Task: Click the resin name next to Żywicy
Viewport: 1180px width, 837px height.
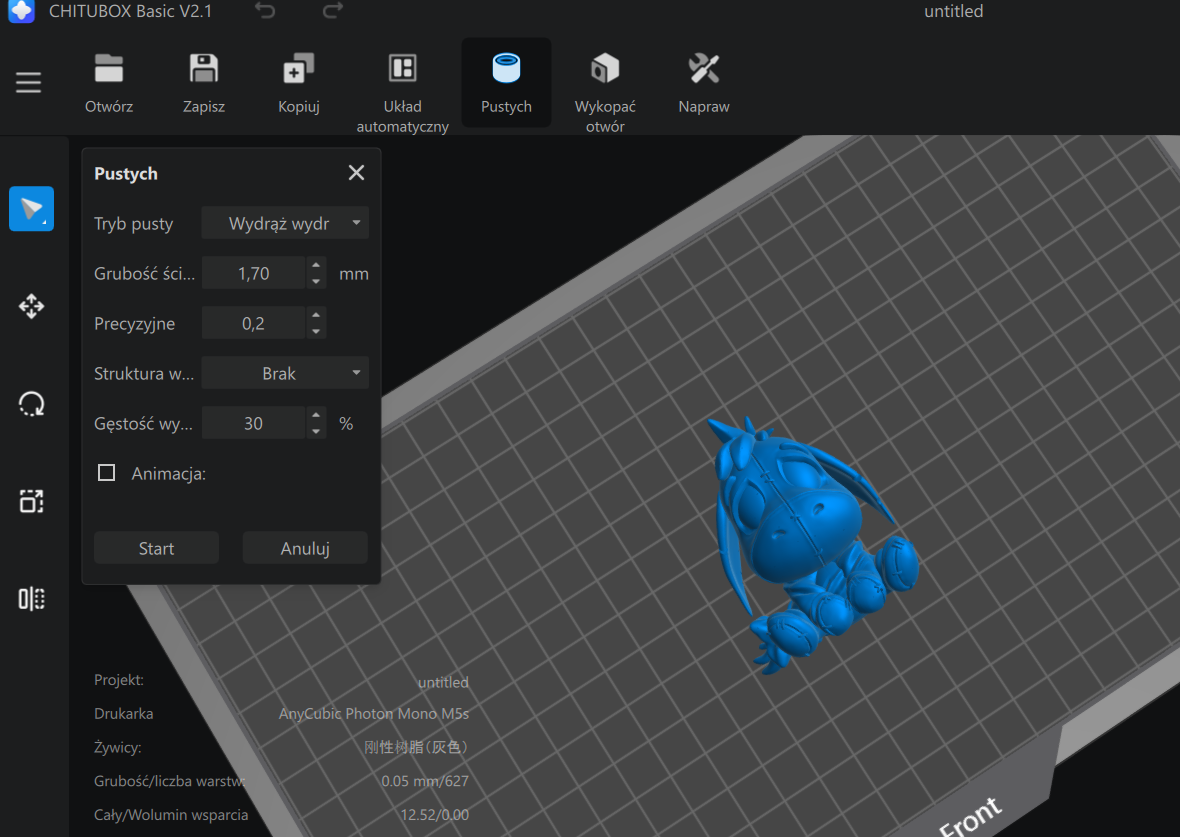Action: point(416,747)
